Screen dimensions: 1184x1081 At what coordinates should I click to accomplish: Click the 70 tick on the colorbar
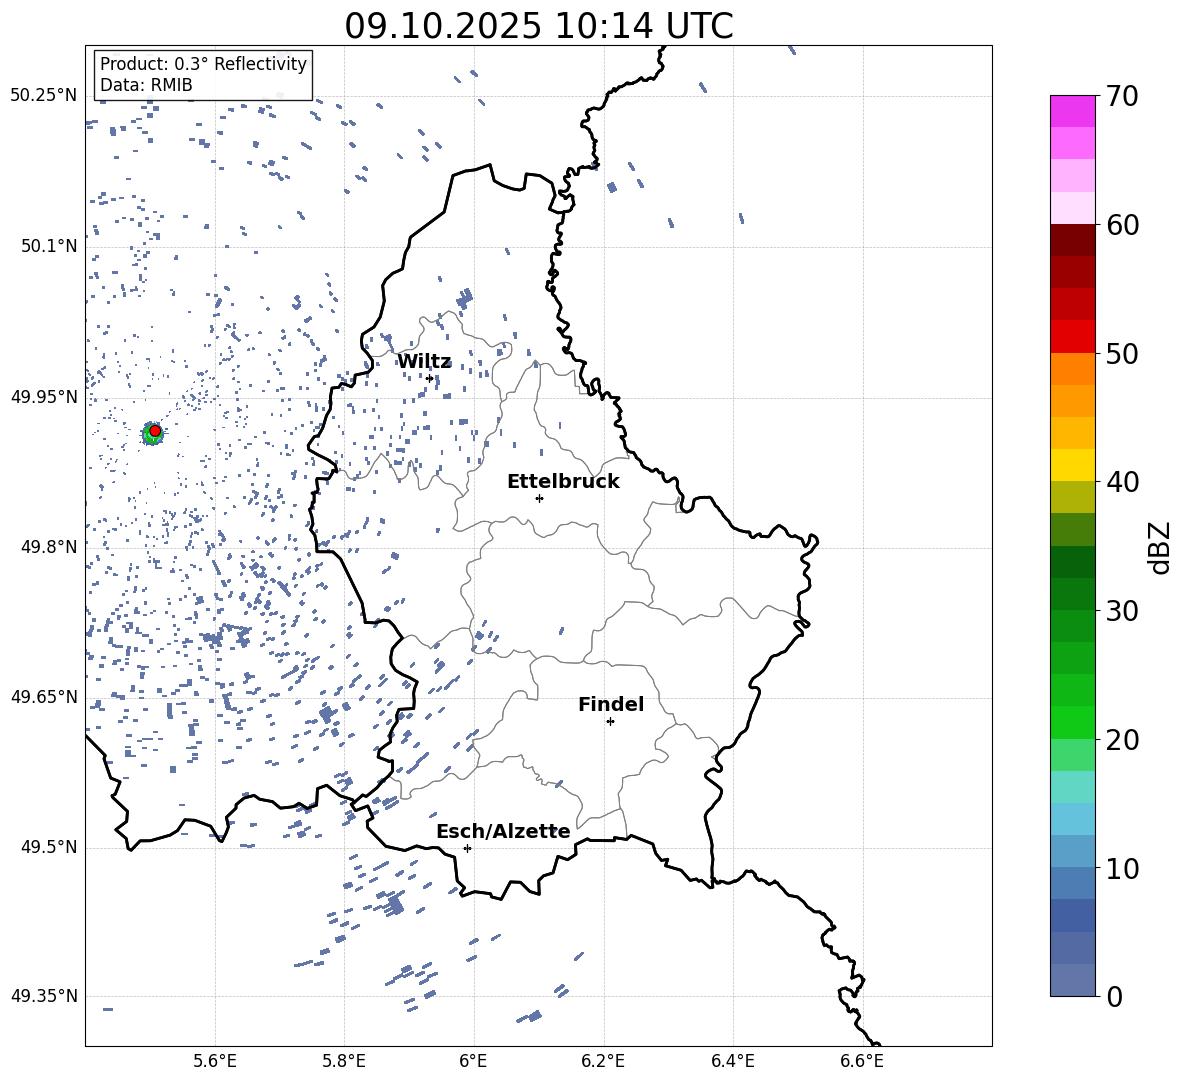click(1123, 97)
